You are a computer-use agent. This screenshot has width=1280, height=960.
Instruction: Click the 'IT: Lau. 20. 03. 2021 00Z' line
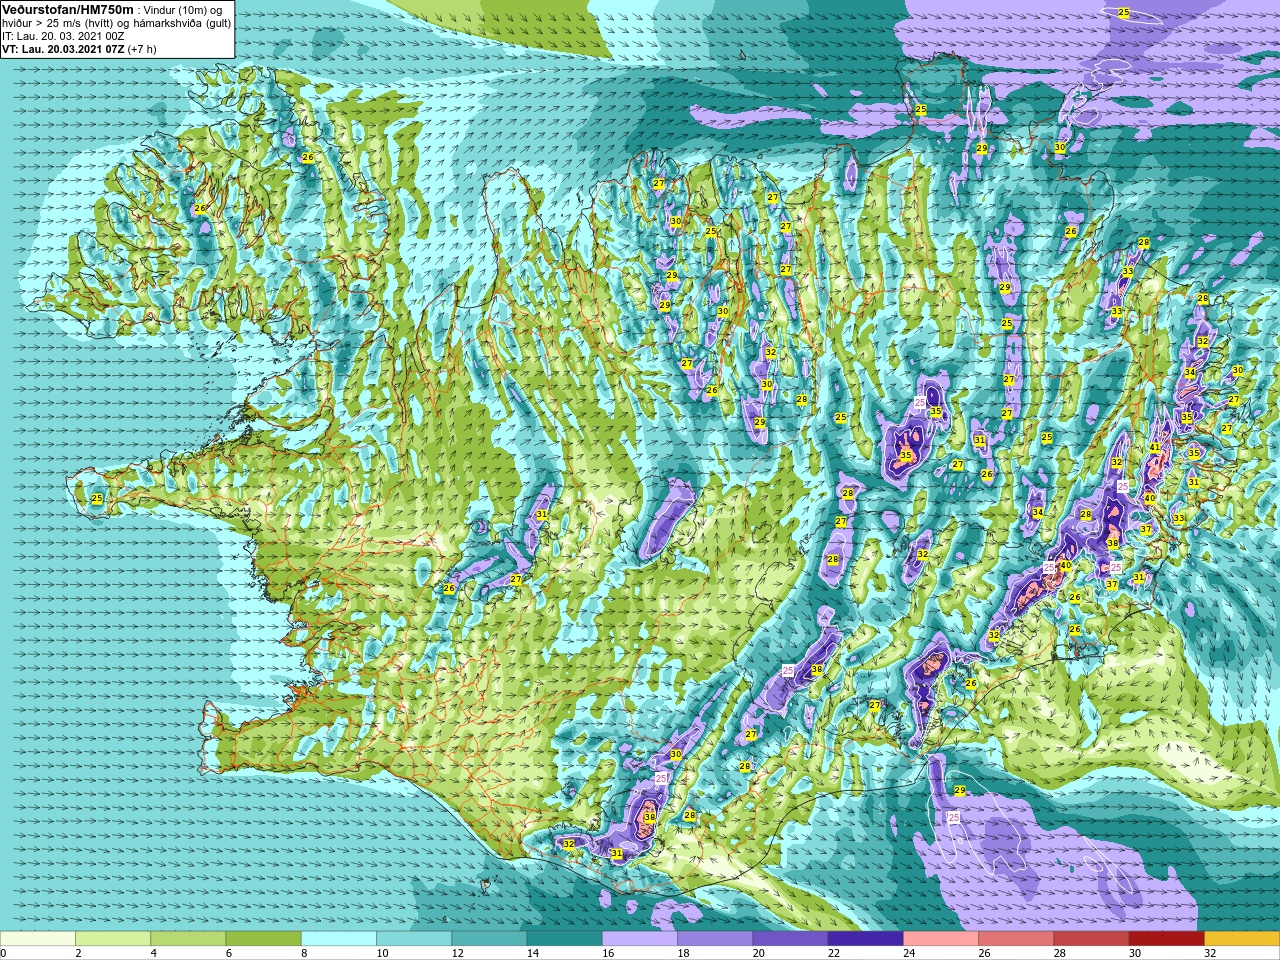coord(63,36)
